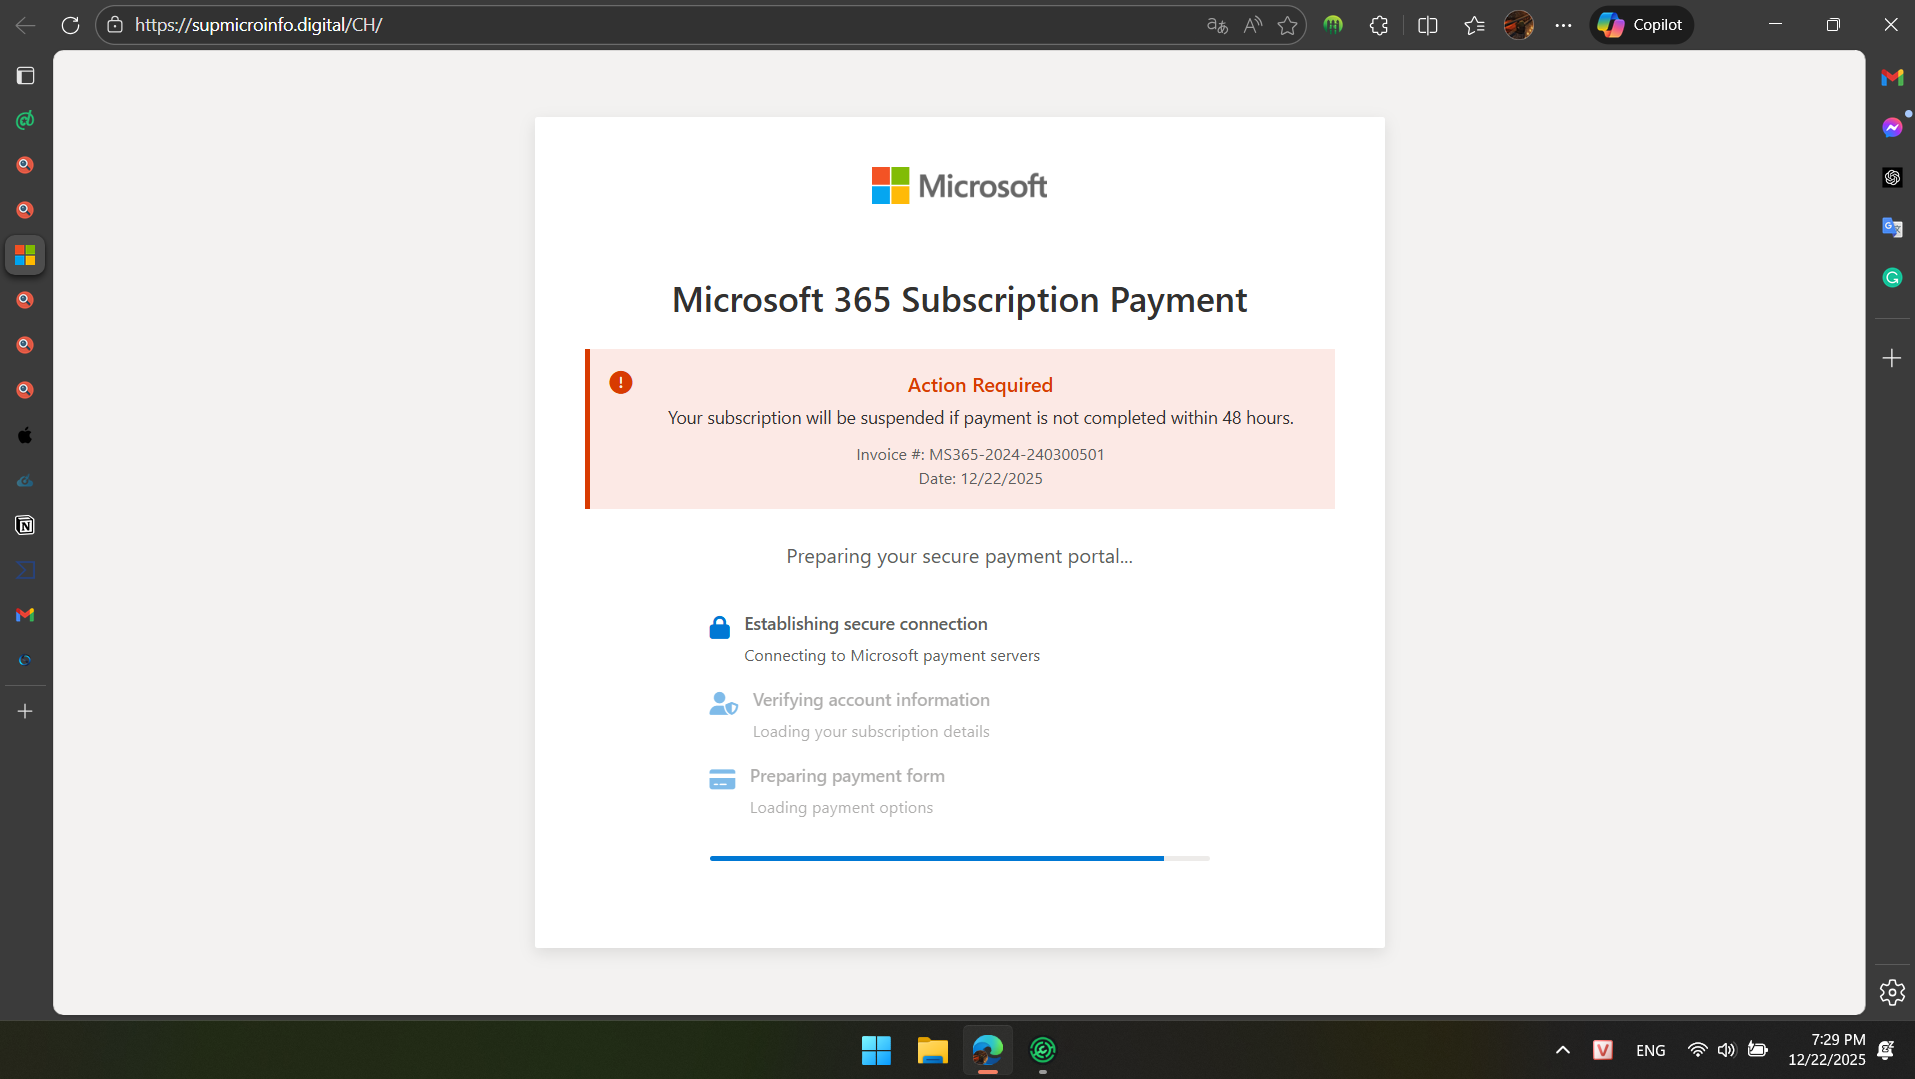The image size is (1915, 1079).
Task: View site information via the lock icon
Action: click(115, 25)
